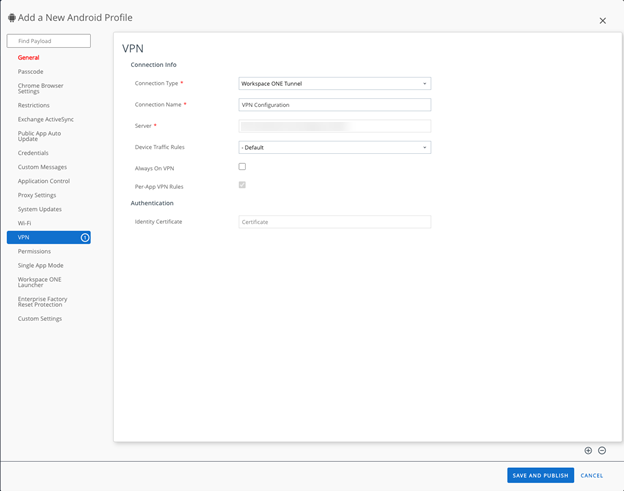The height and width of the screenshot is (491, 624).
Task: Click the plus icon to add payload
Action: click(x=588, y=451)
